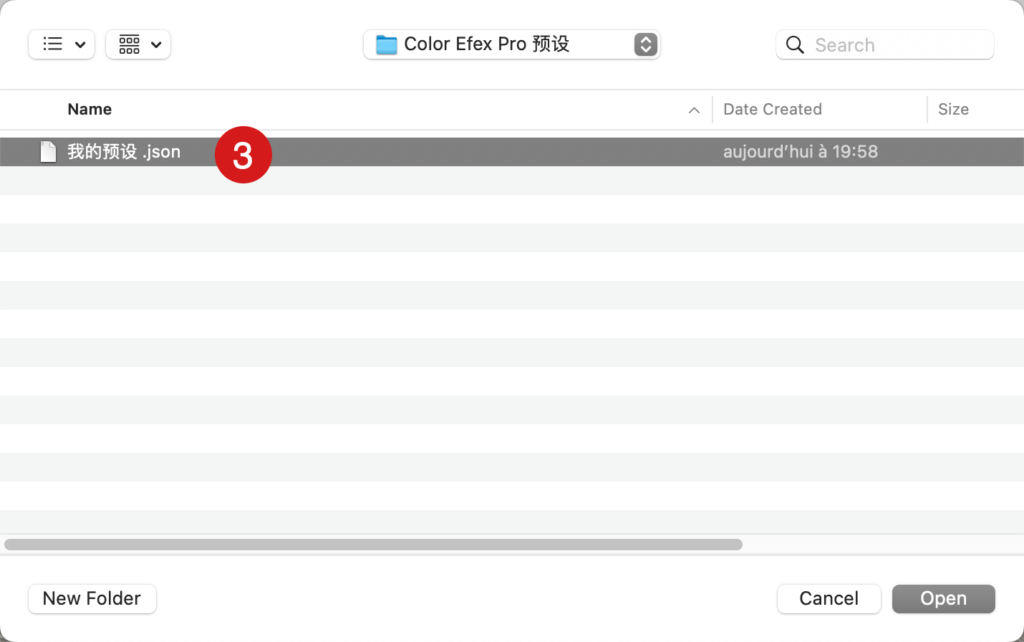Click the Cancel button
This screenshot has width=1024, height=642.
pyautogui.click(x=829, y=598)
